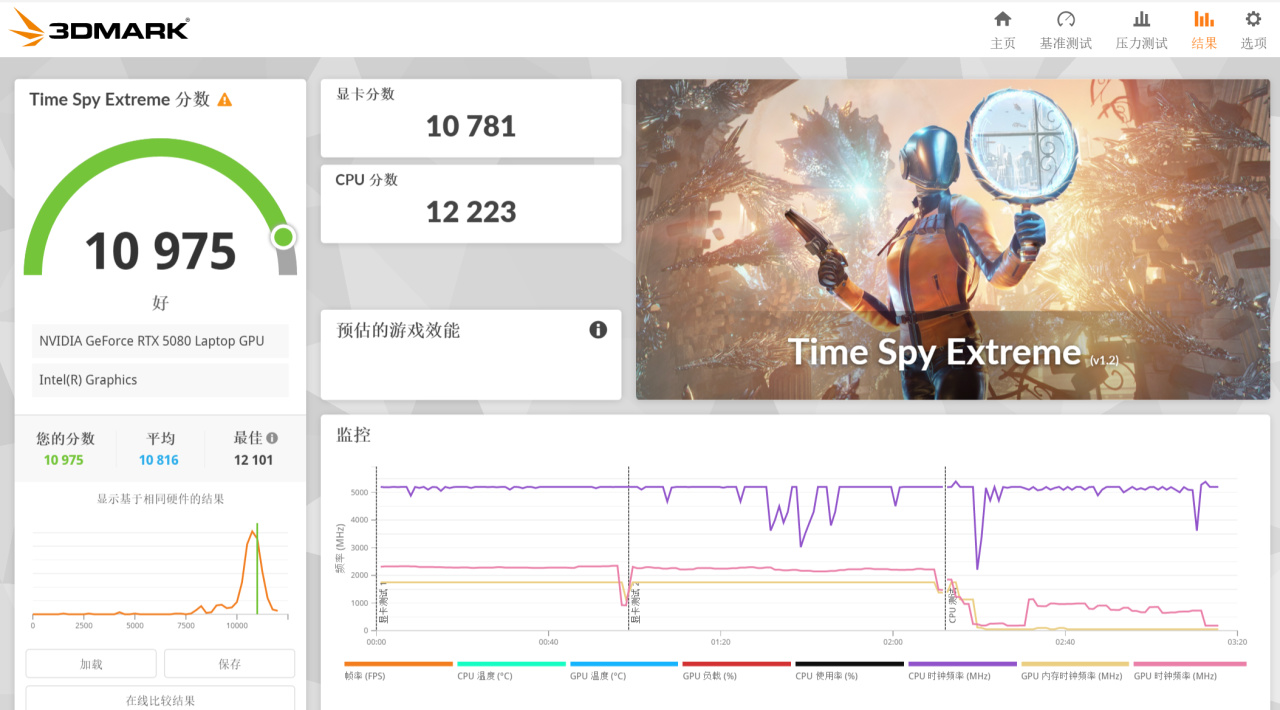Click 显示基于相同硬件的结果 caption
The width and height of the screenshot is (1280, 710).
coord(160,499)
